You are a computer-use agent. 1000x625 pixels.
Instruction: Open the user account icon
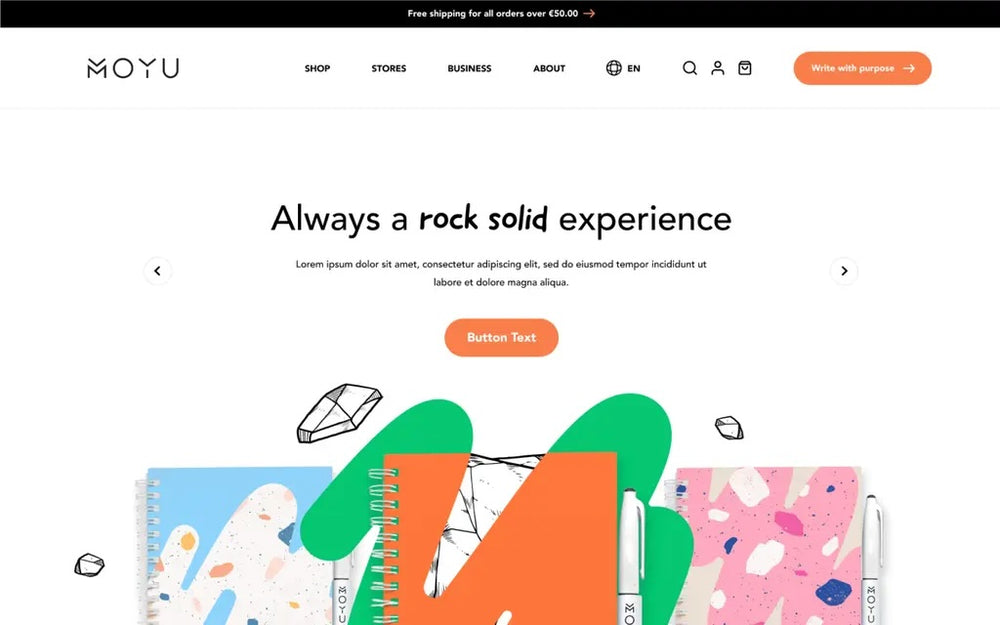(x=717, y=68)
